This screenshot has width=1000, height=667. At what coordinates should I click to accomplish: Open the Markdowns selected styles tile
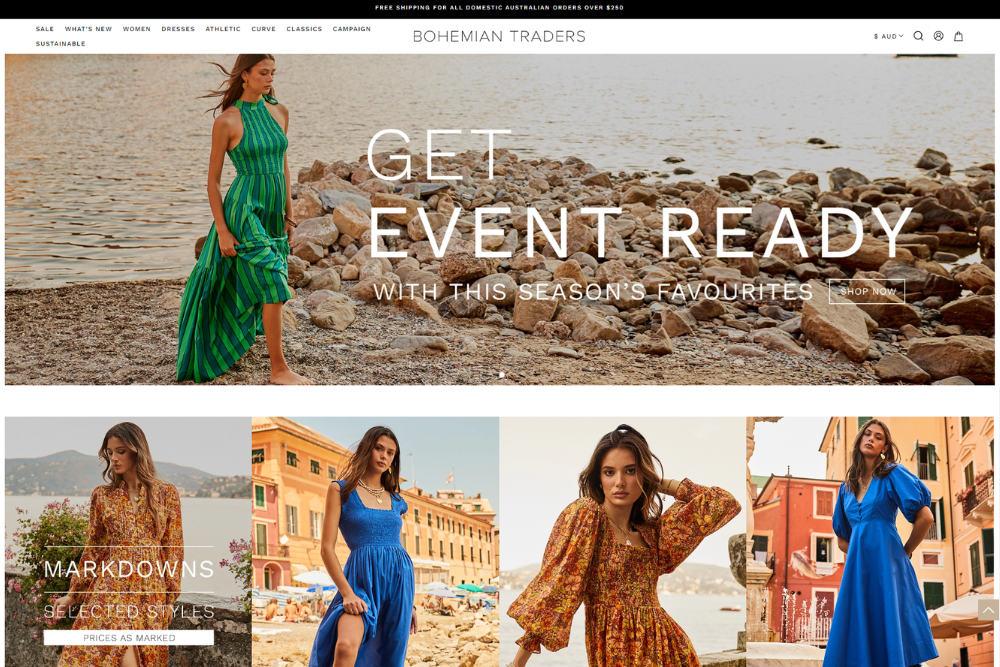pos(128,542)
